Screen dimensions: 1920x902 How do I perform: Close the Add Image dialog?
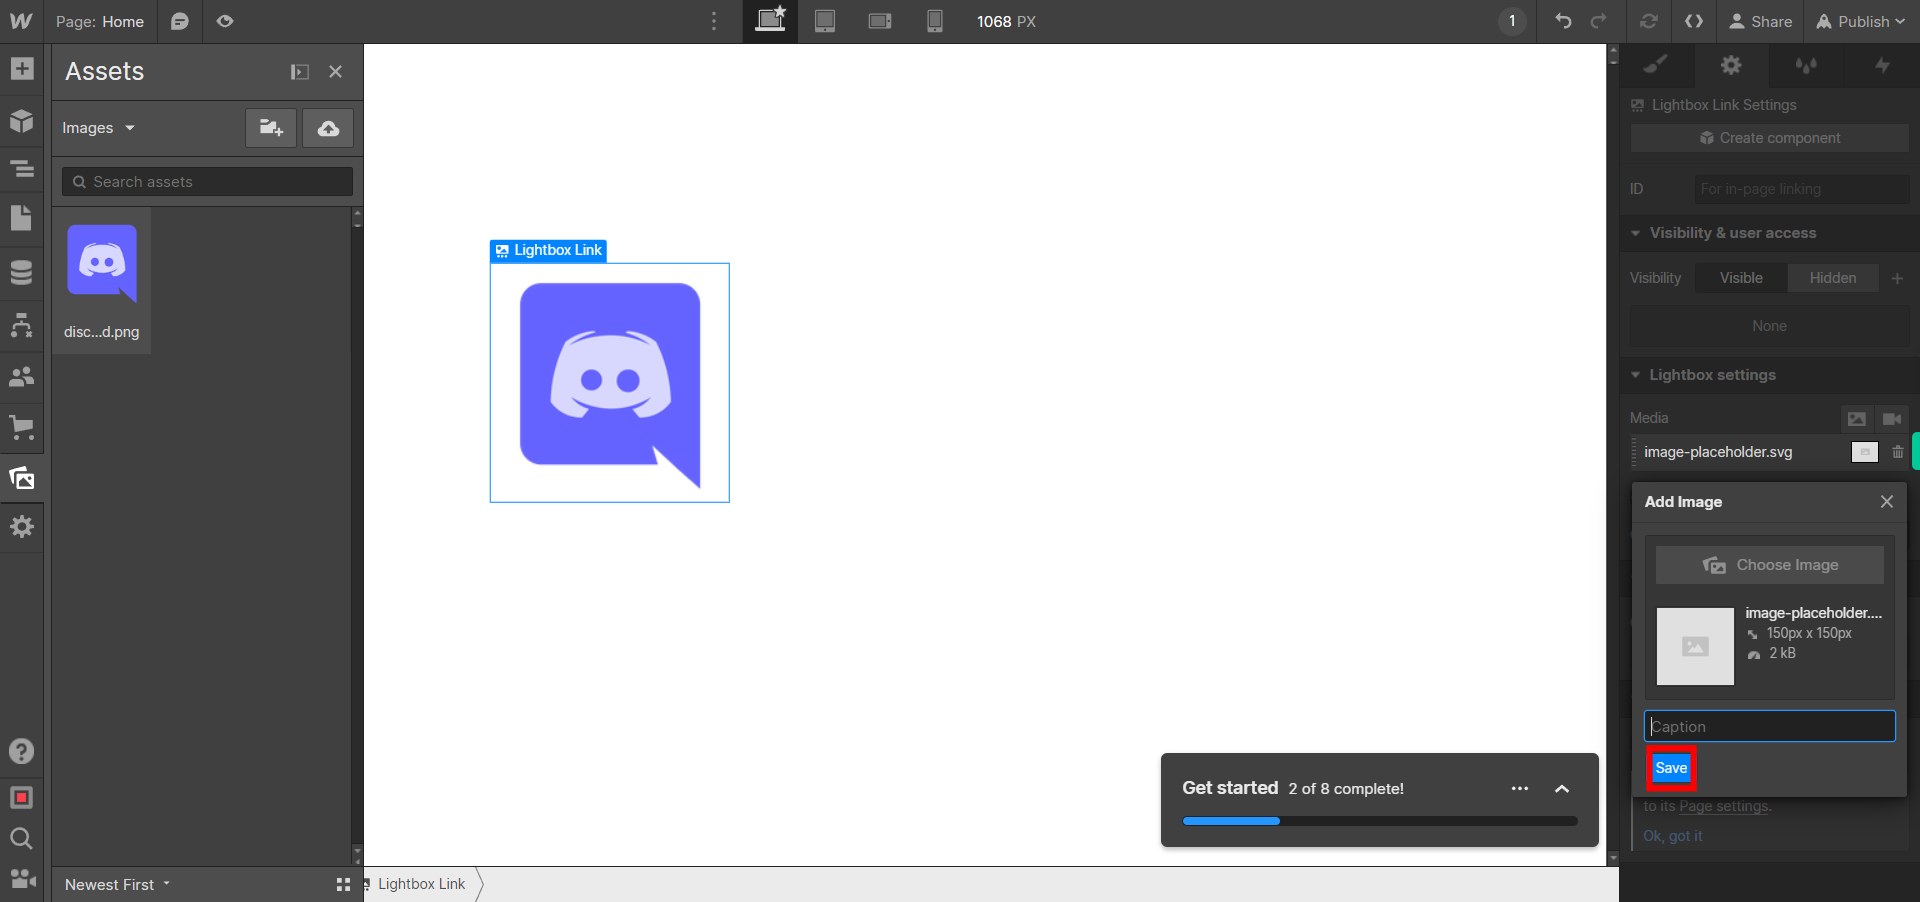[1887, 502]
